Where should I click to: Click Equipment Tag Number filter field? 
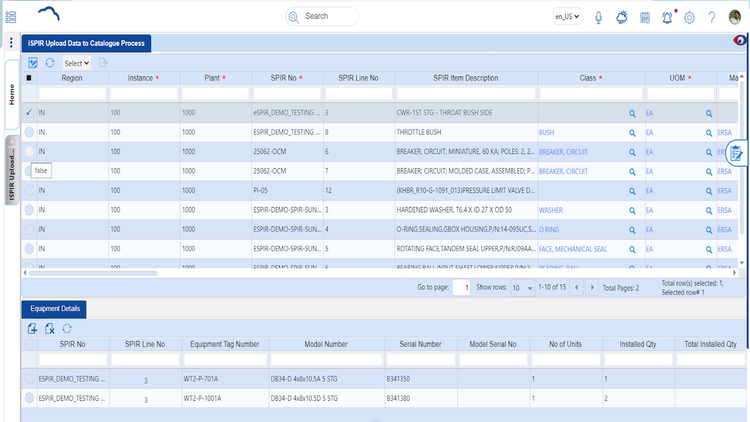tap(225, 359)
